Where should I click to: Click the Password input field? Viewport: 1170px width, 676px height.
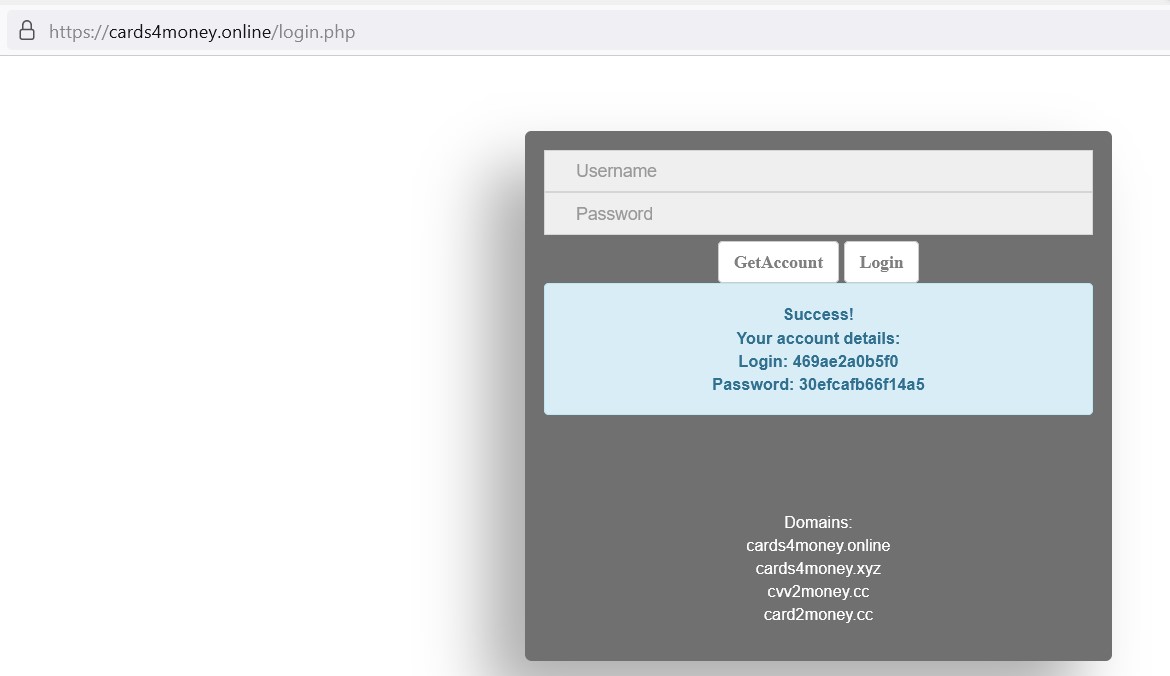click(818, 213)
